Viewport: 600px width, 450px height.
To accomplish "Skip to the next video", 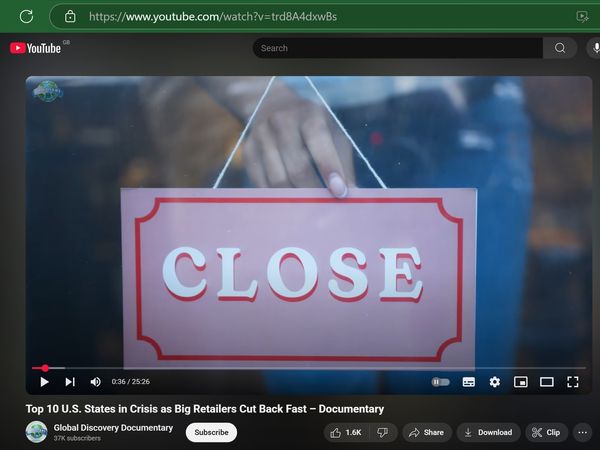I will point(70,382).
